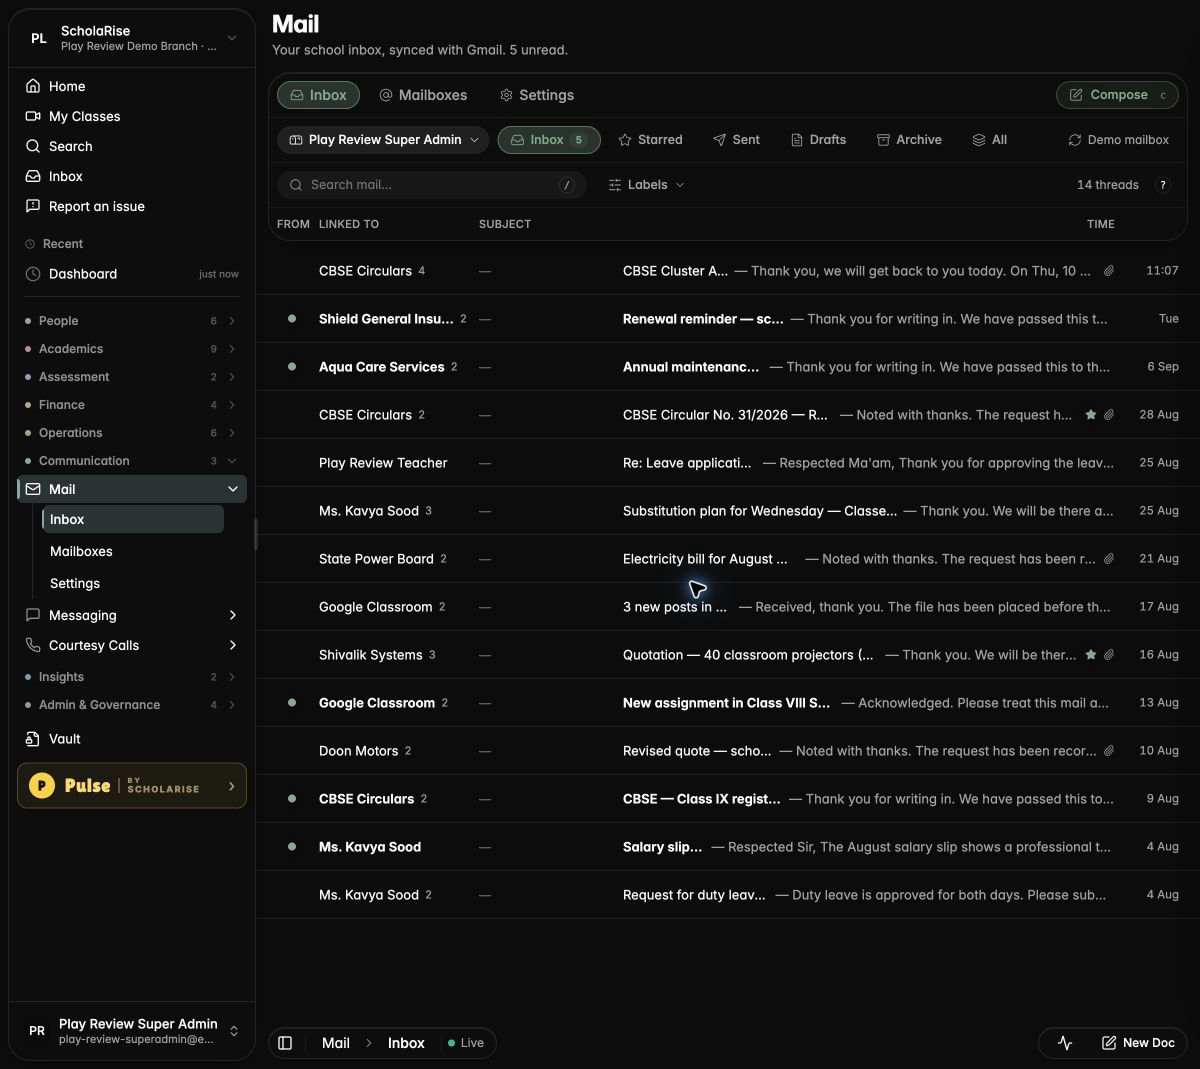
Task: Click attachment icon on Electricity bill thread
Action: click(1109, 559)
